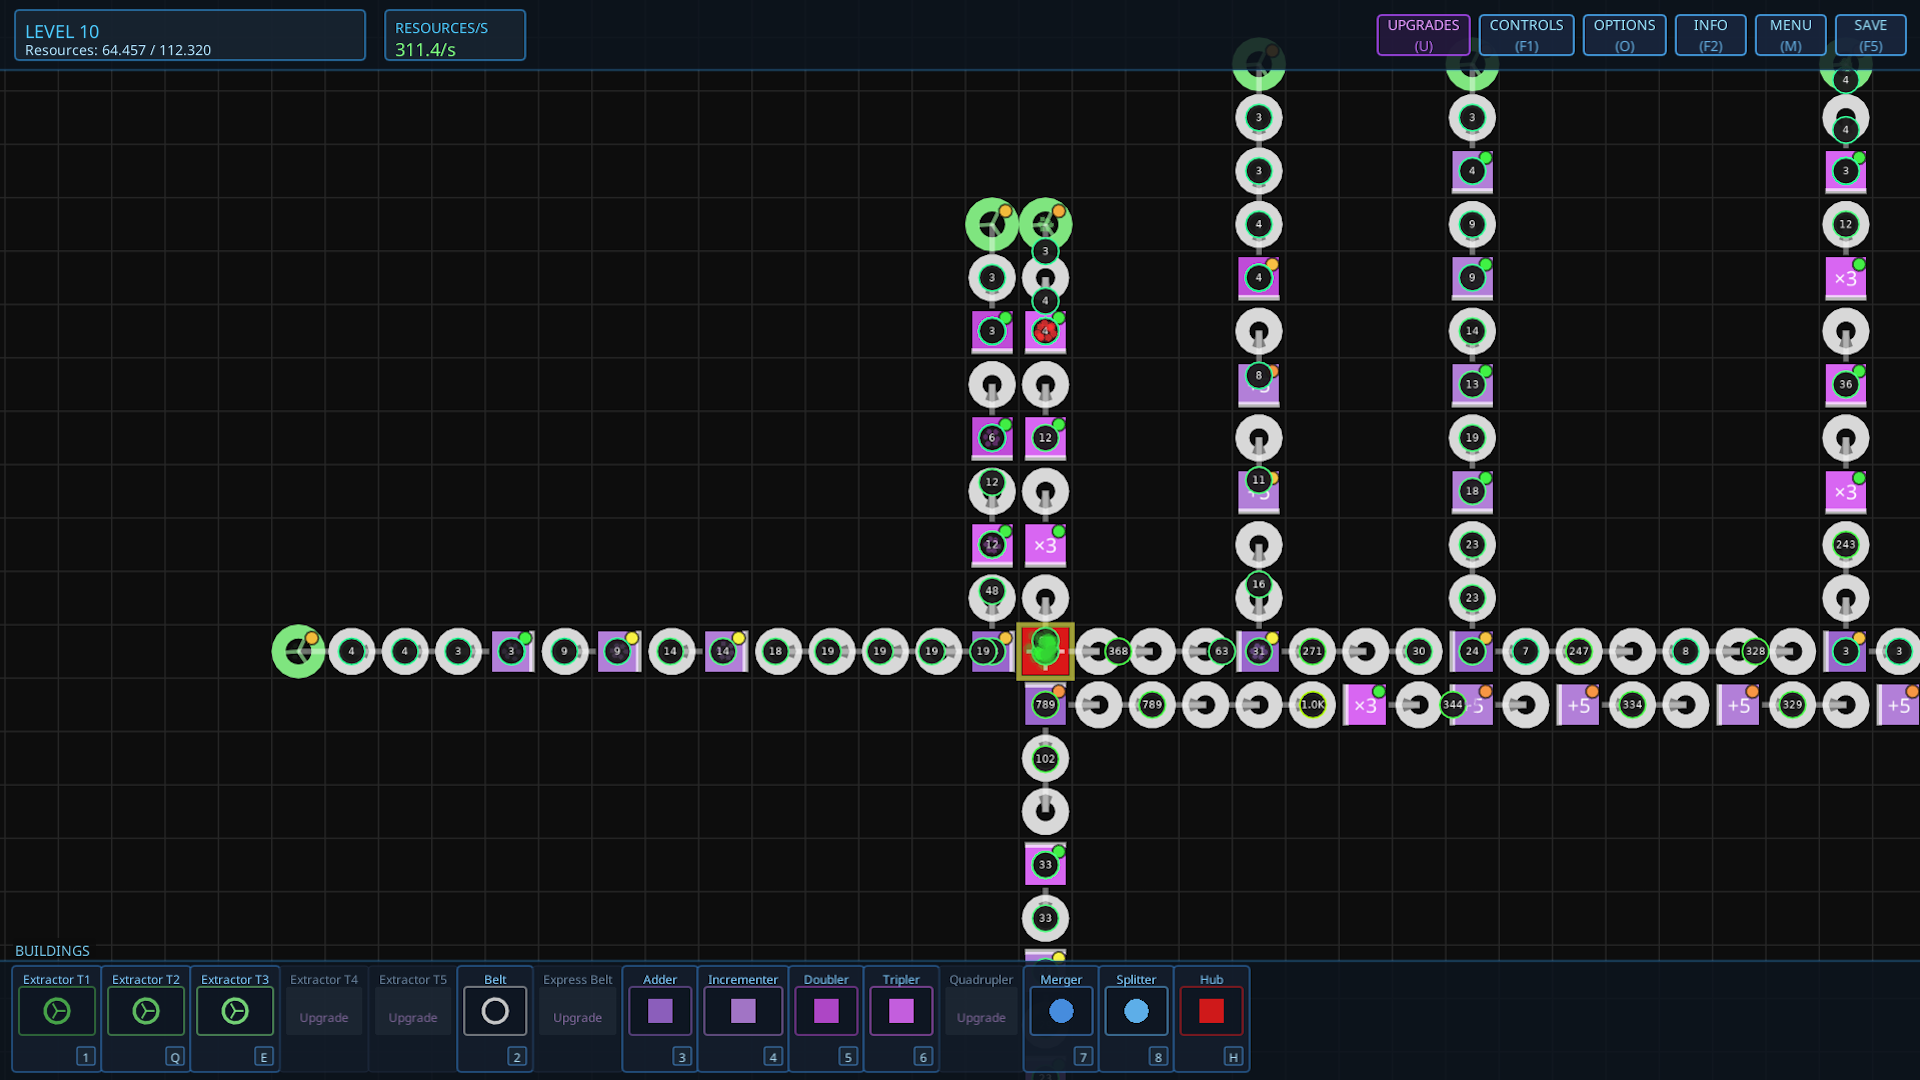Screen dimensions: 1920x1080
Task: Select the Extractor T1 building
Action: pyautogui.click(x=57, y=1011)
